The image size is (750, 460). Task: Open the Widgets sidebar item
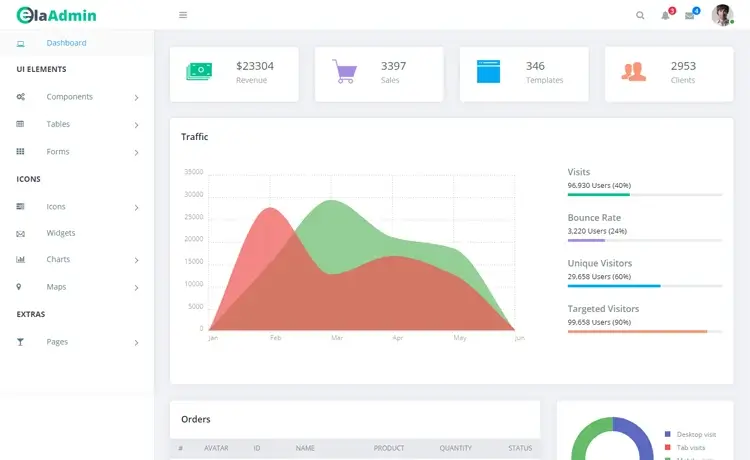click(61, 233)
